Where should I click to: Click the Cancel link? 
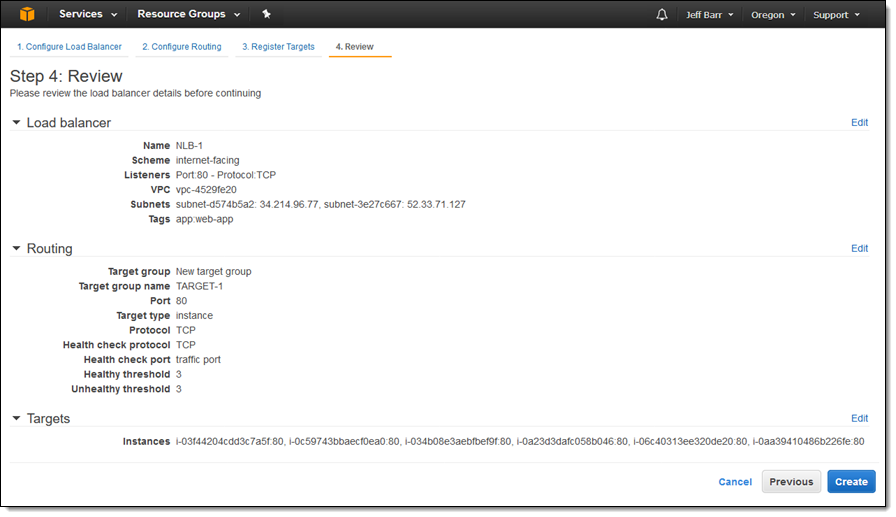point(735,482)
